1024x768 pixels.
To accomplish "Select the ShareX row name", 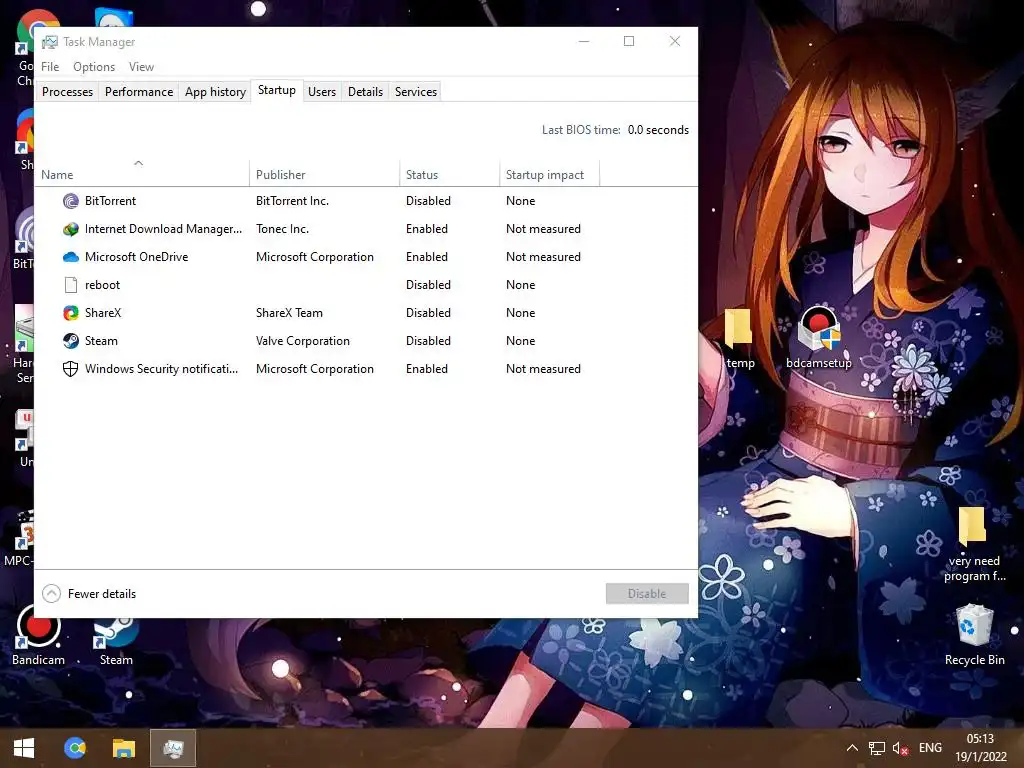I will pyautogui.click(x=103, y=313).
